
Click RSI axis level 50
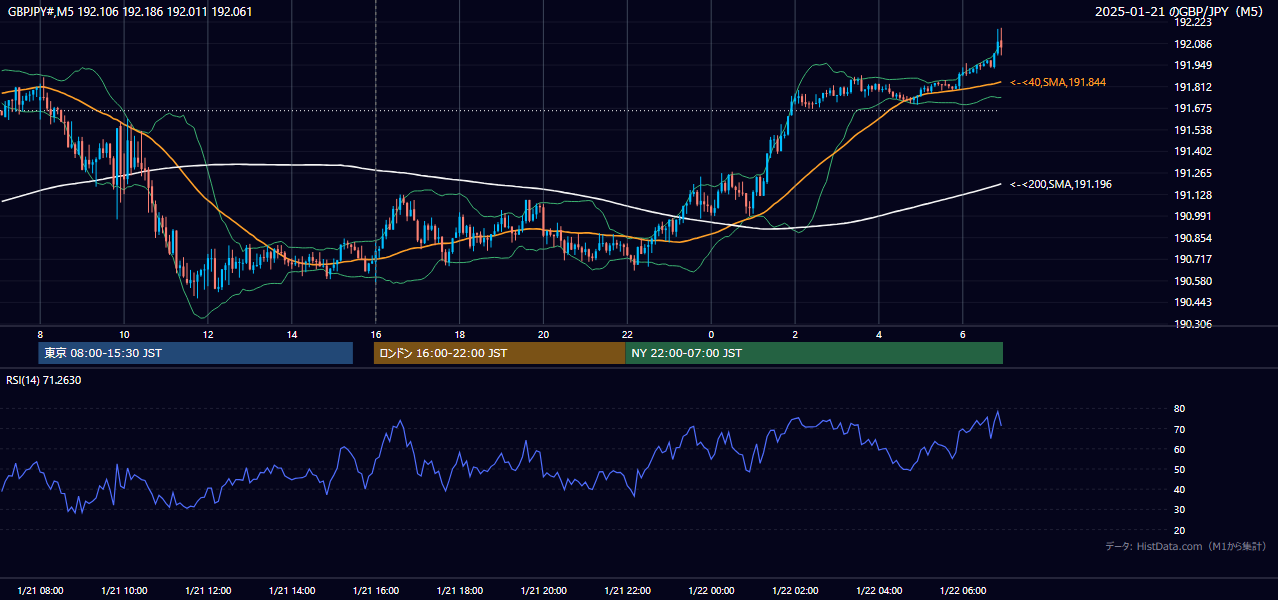(1180, 469)
